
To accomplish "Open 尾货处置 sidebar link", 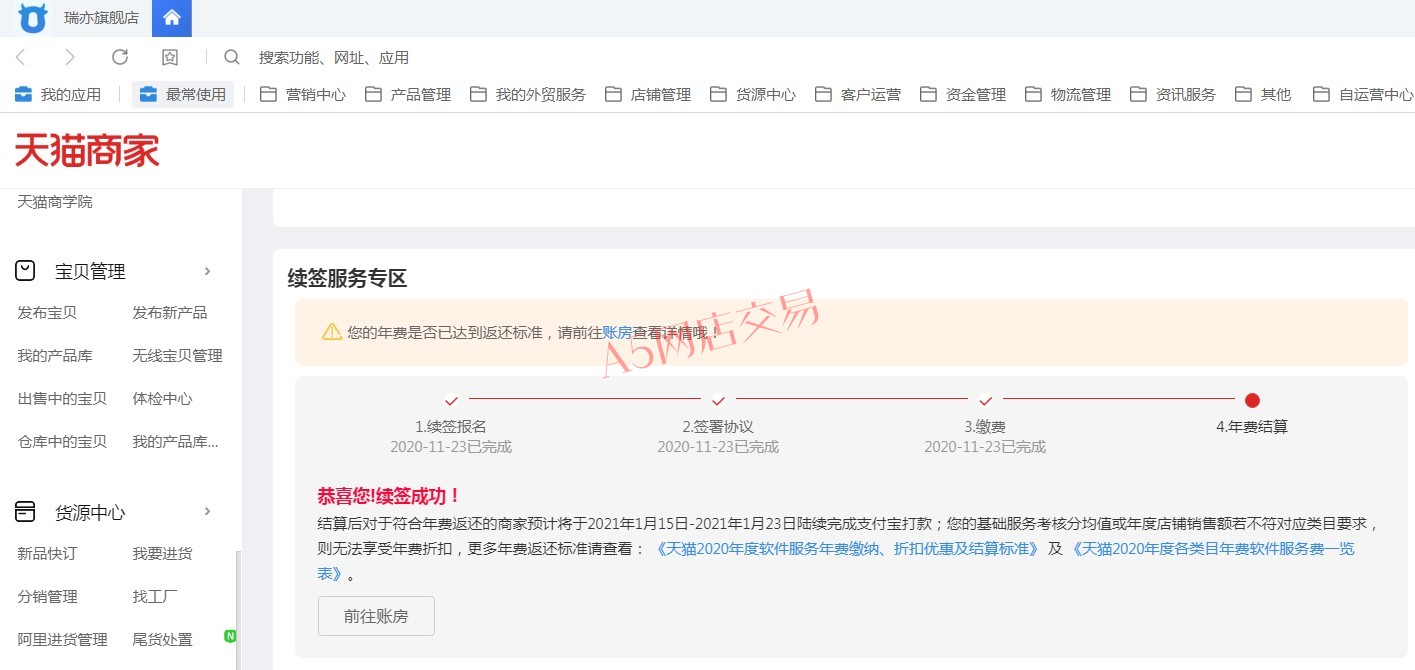I will point(162,640).
